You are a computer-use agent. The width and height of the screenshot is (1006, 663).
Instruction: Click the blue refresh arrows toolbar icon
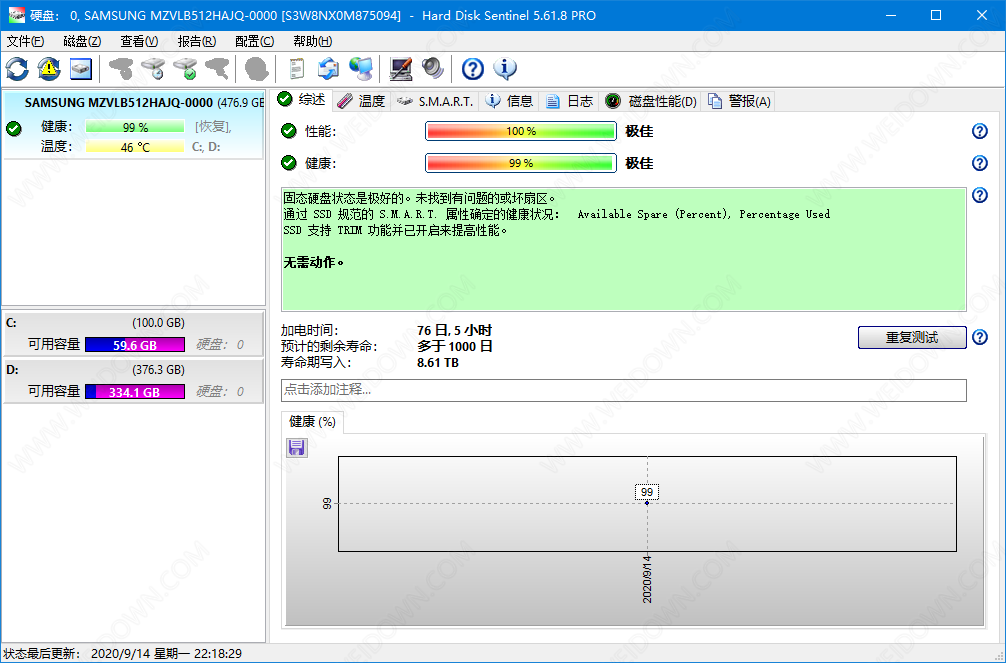coord(17,69)
